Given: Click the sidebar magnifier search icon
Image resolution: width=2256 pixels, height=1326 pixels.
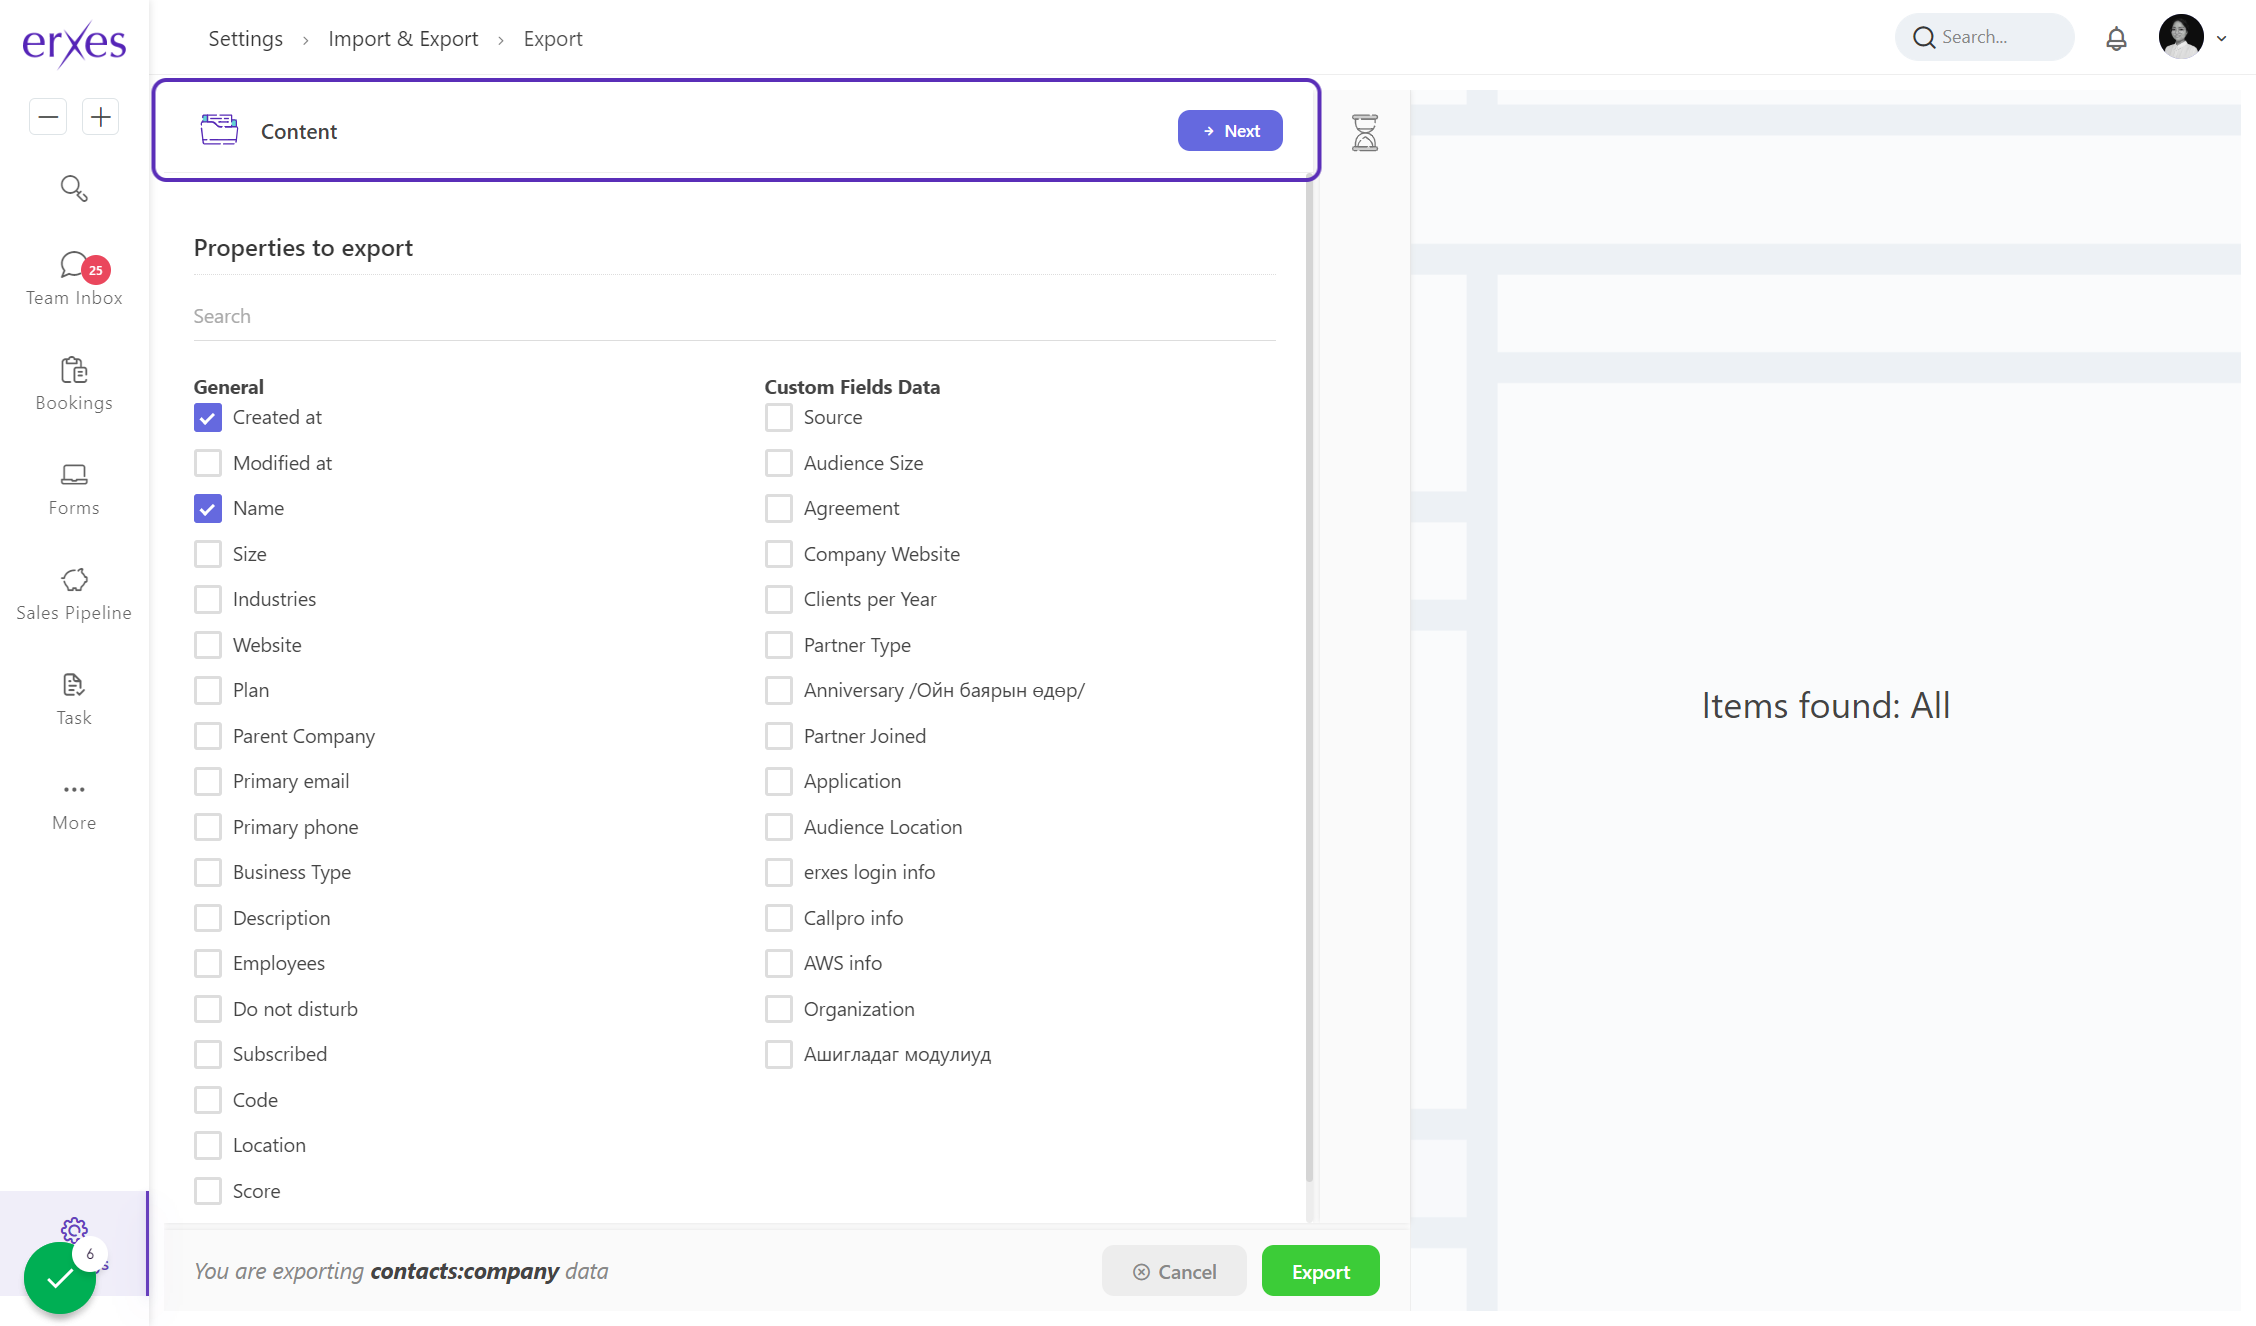Looking at the screenshot, I should click(74, 188).
